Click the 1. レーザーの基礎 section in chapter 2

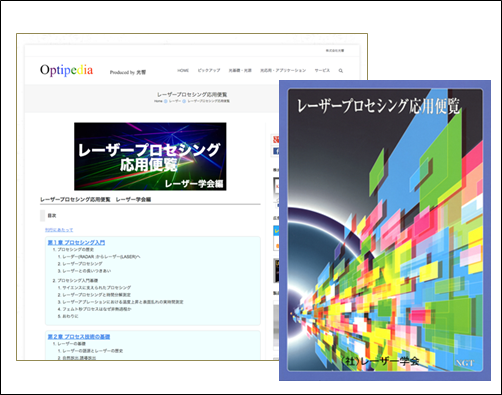(x=69, y=344)
